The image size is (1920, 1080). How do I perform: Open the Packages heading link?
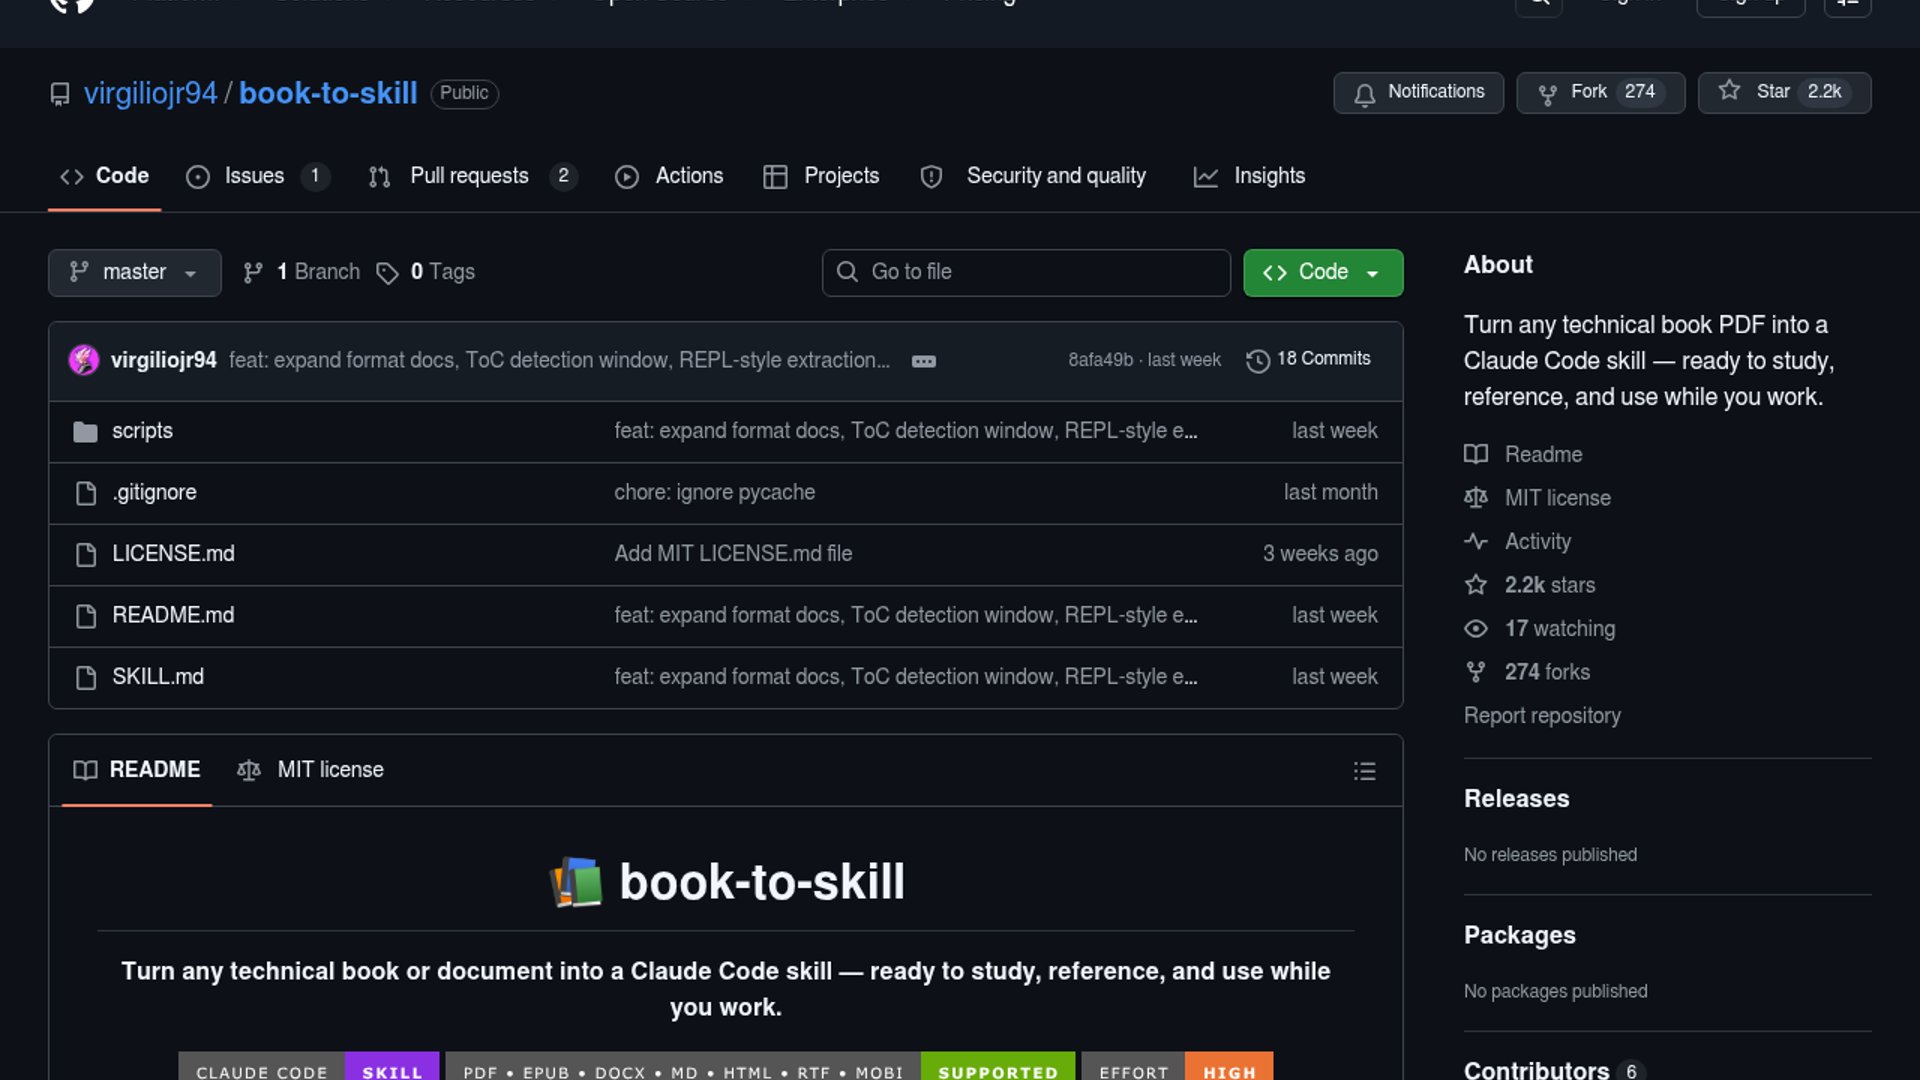point(1519,935)
